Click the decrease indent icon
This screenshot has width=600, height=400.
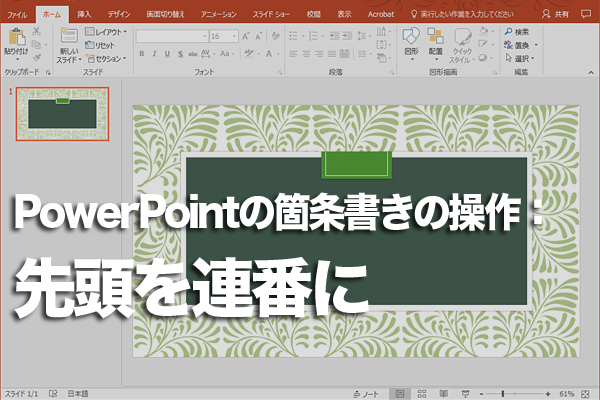pos(334,36)
